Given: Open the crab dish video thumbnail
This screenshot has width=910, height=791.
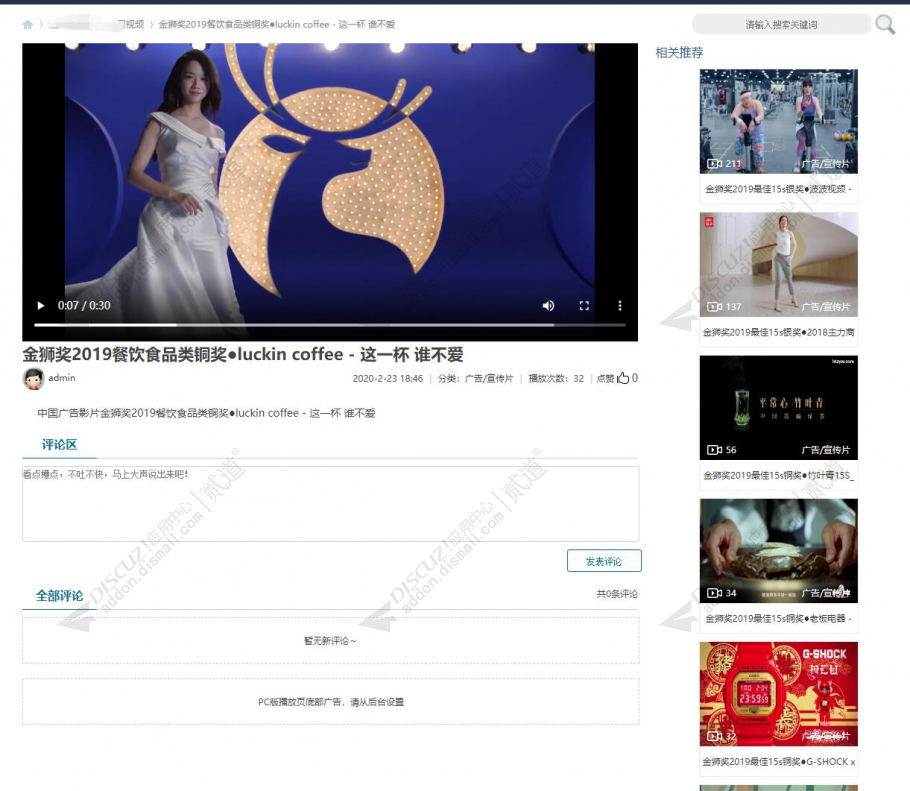Looking at the screenshot, I should coord(778,551).
